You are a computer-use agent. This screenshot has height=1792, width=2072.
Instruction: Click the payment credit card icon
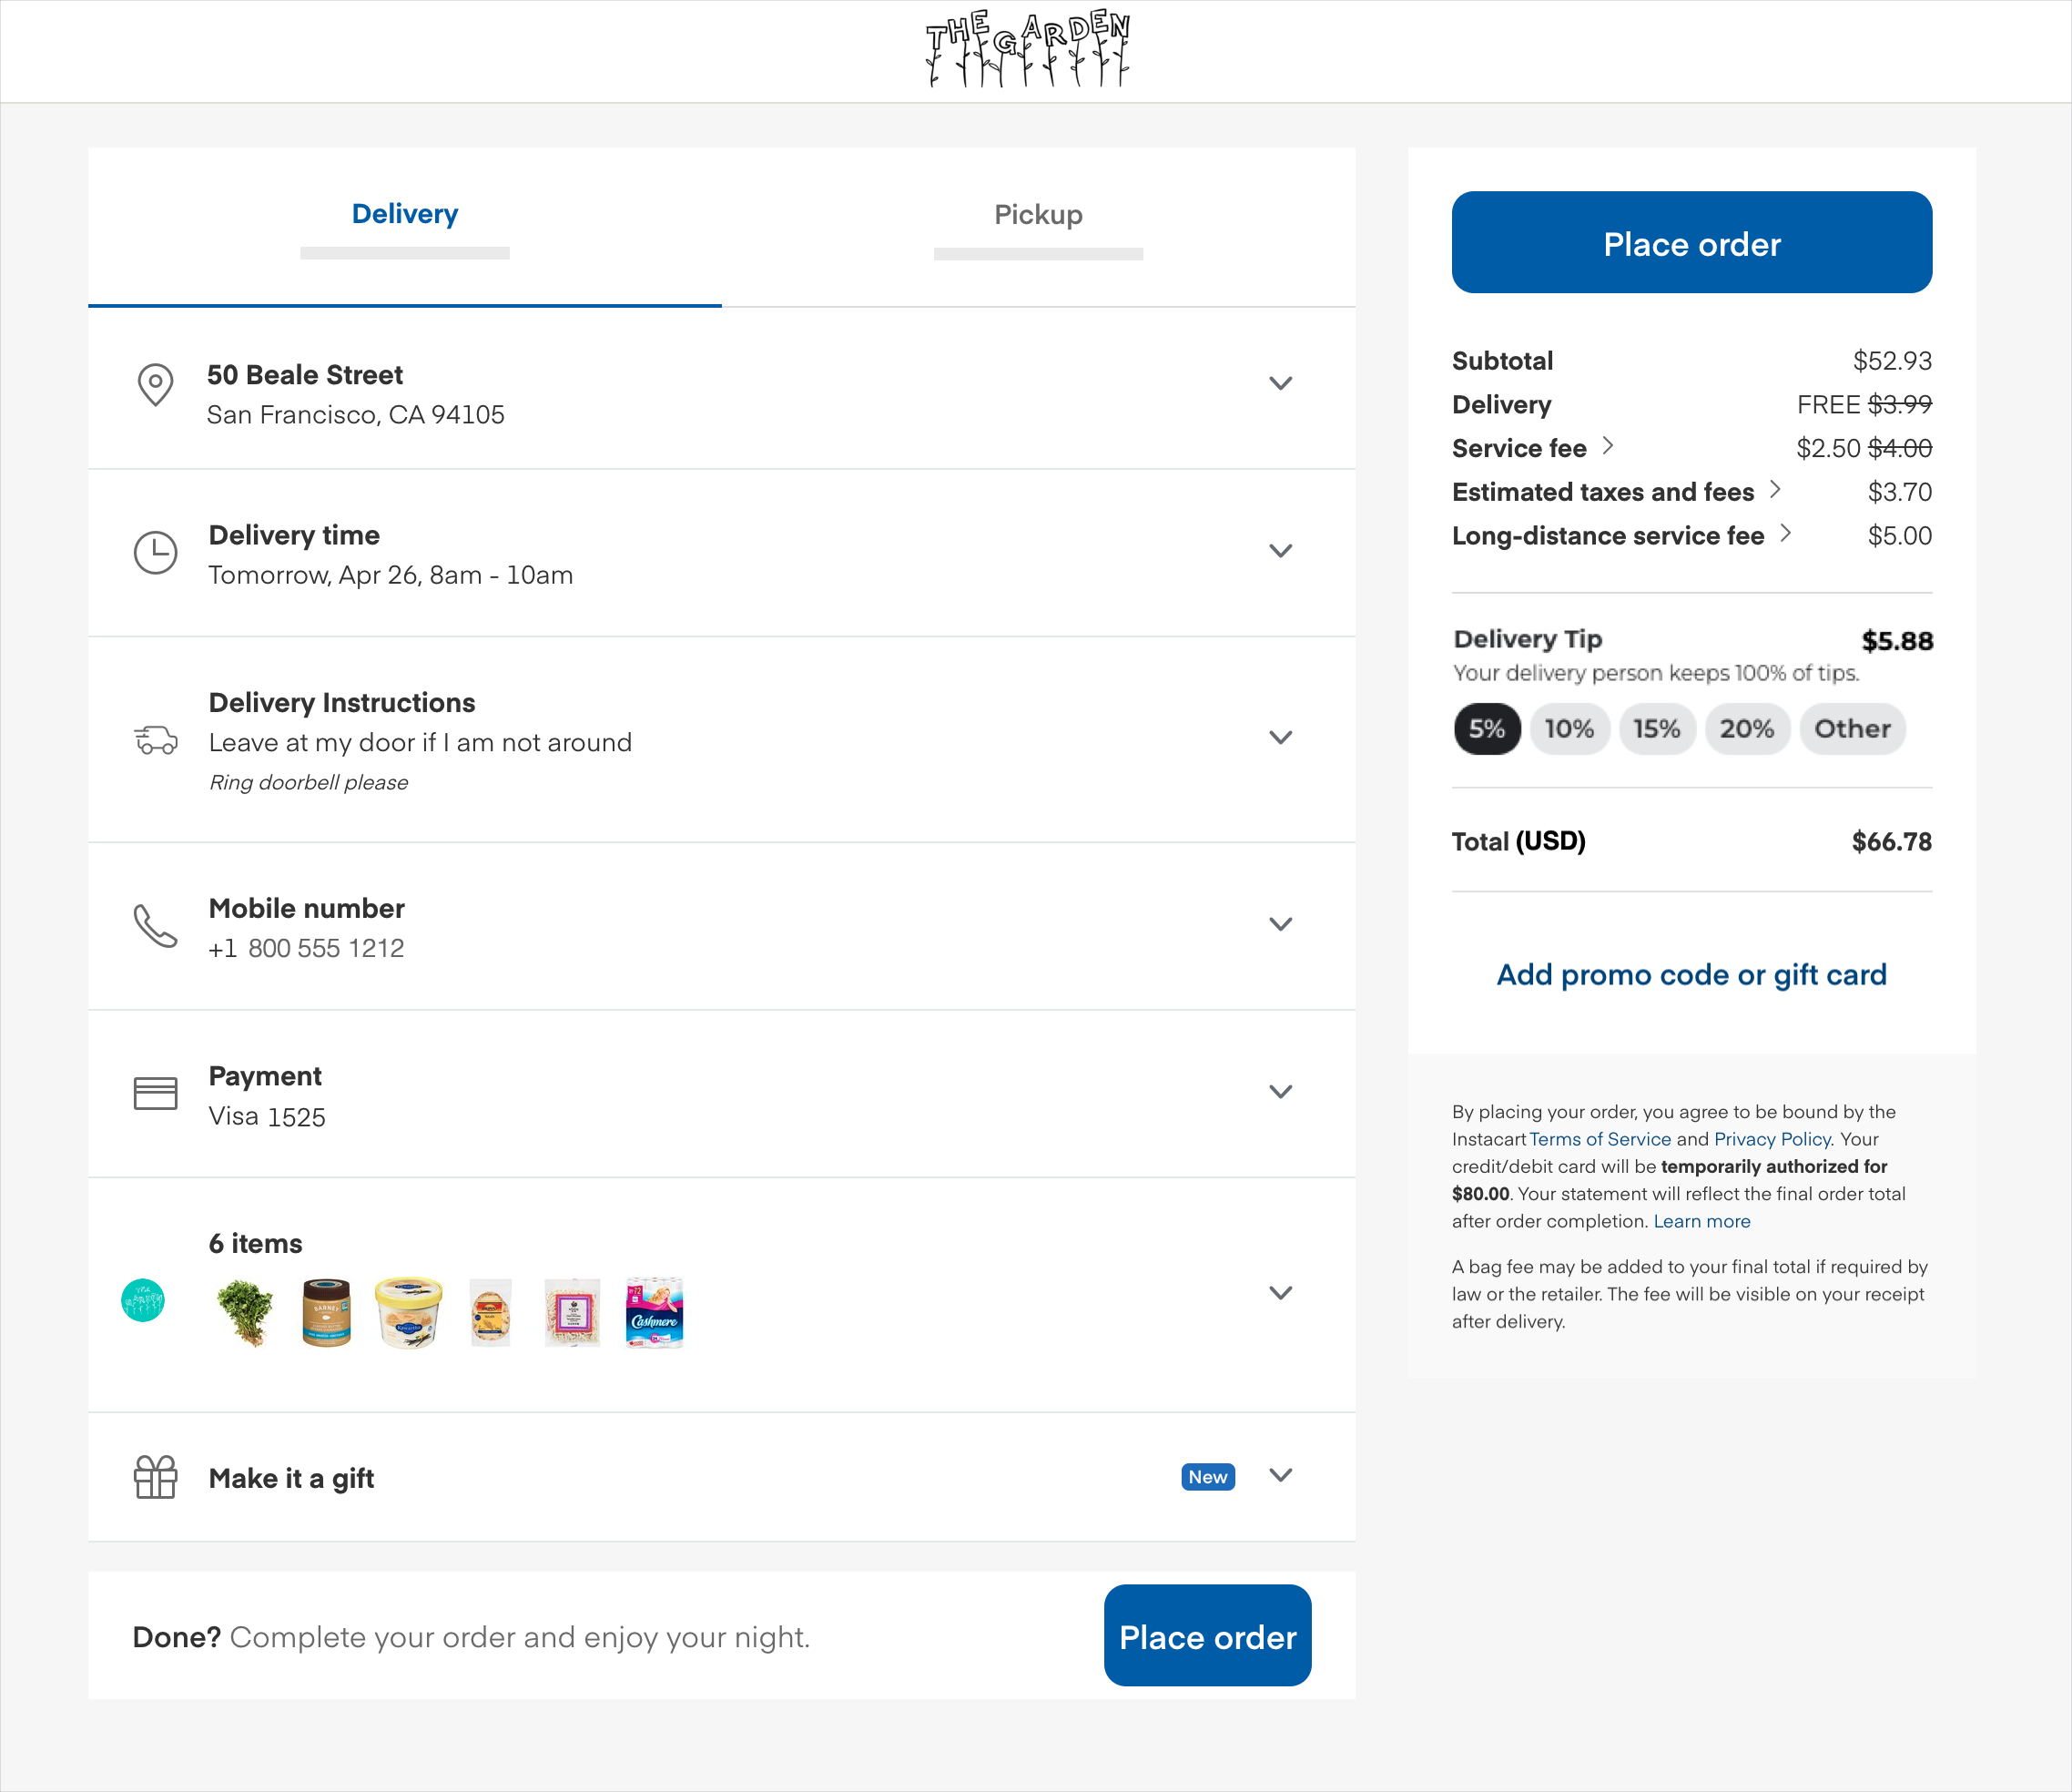(155, 1093)
